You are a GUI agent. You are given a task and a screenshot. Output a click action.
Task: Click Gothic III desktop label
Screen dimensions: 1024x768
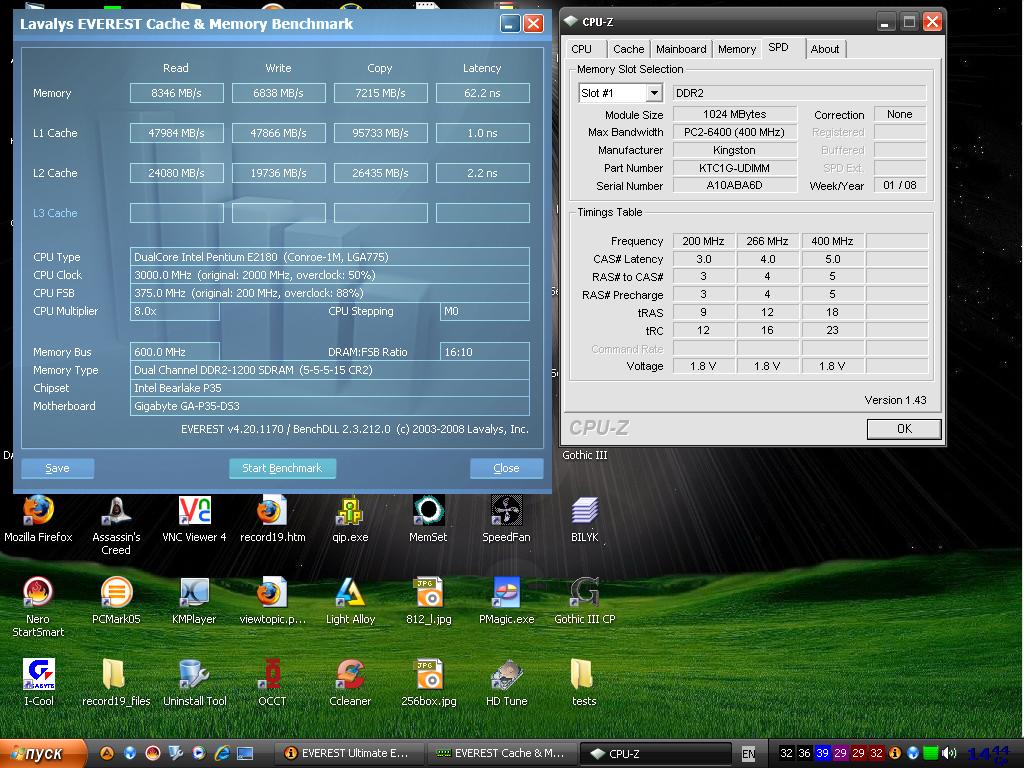tap(584, 455)
